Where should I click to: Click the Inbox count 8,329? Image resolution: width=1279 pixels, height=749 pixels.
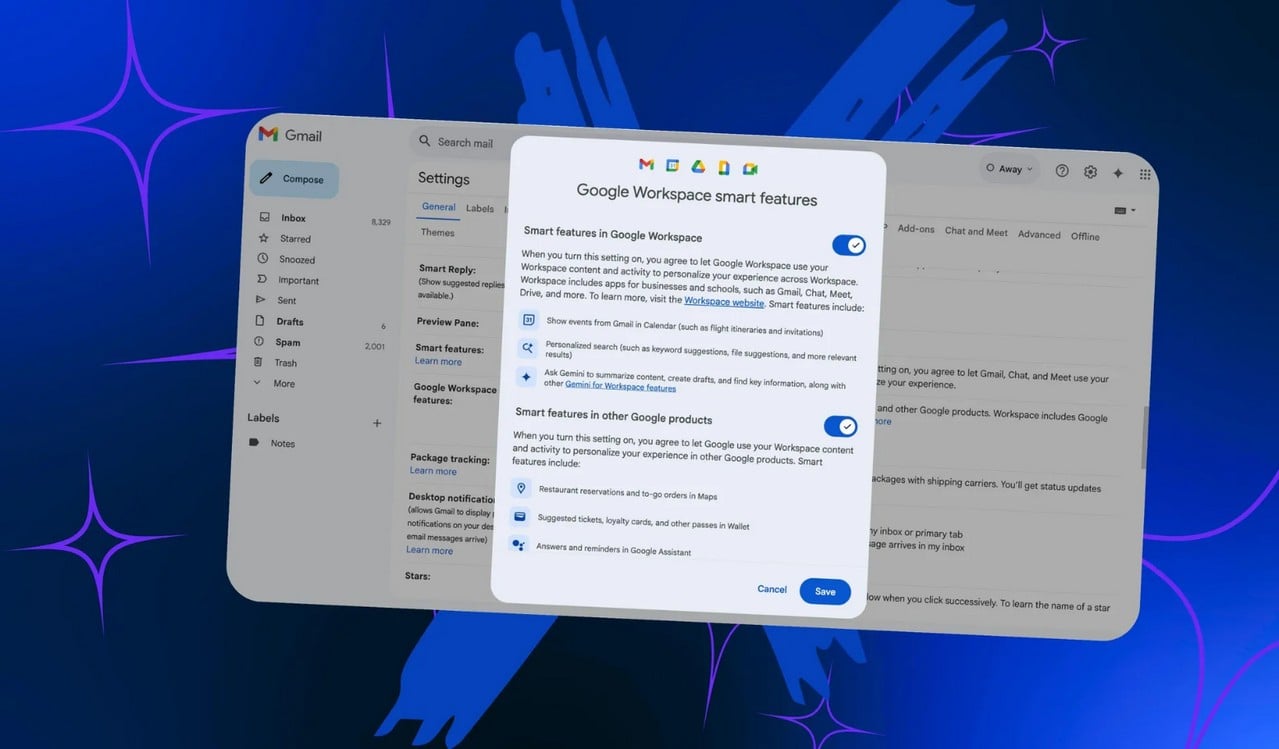click(x=380, y=222)
